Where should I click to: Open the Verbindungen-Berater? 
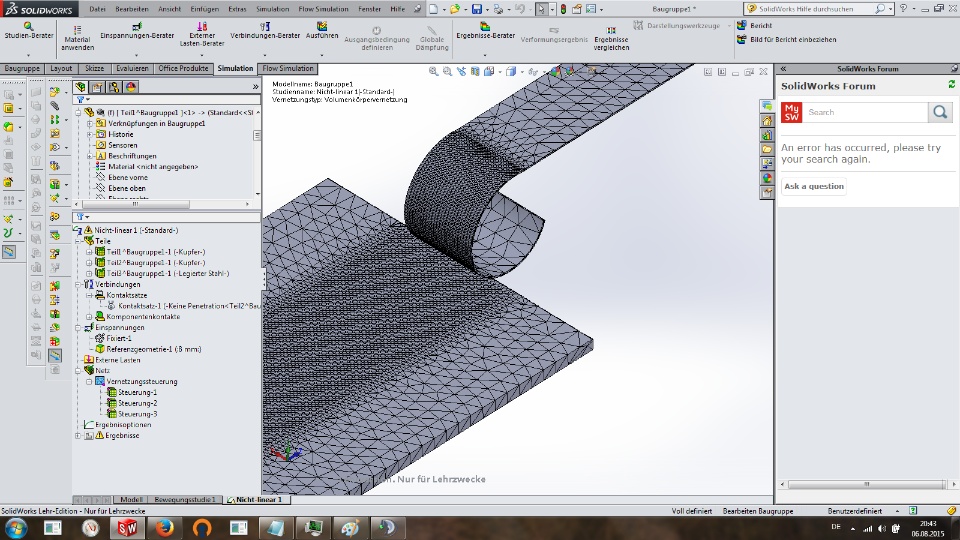coord(265,31)
